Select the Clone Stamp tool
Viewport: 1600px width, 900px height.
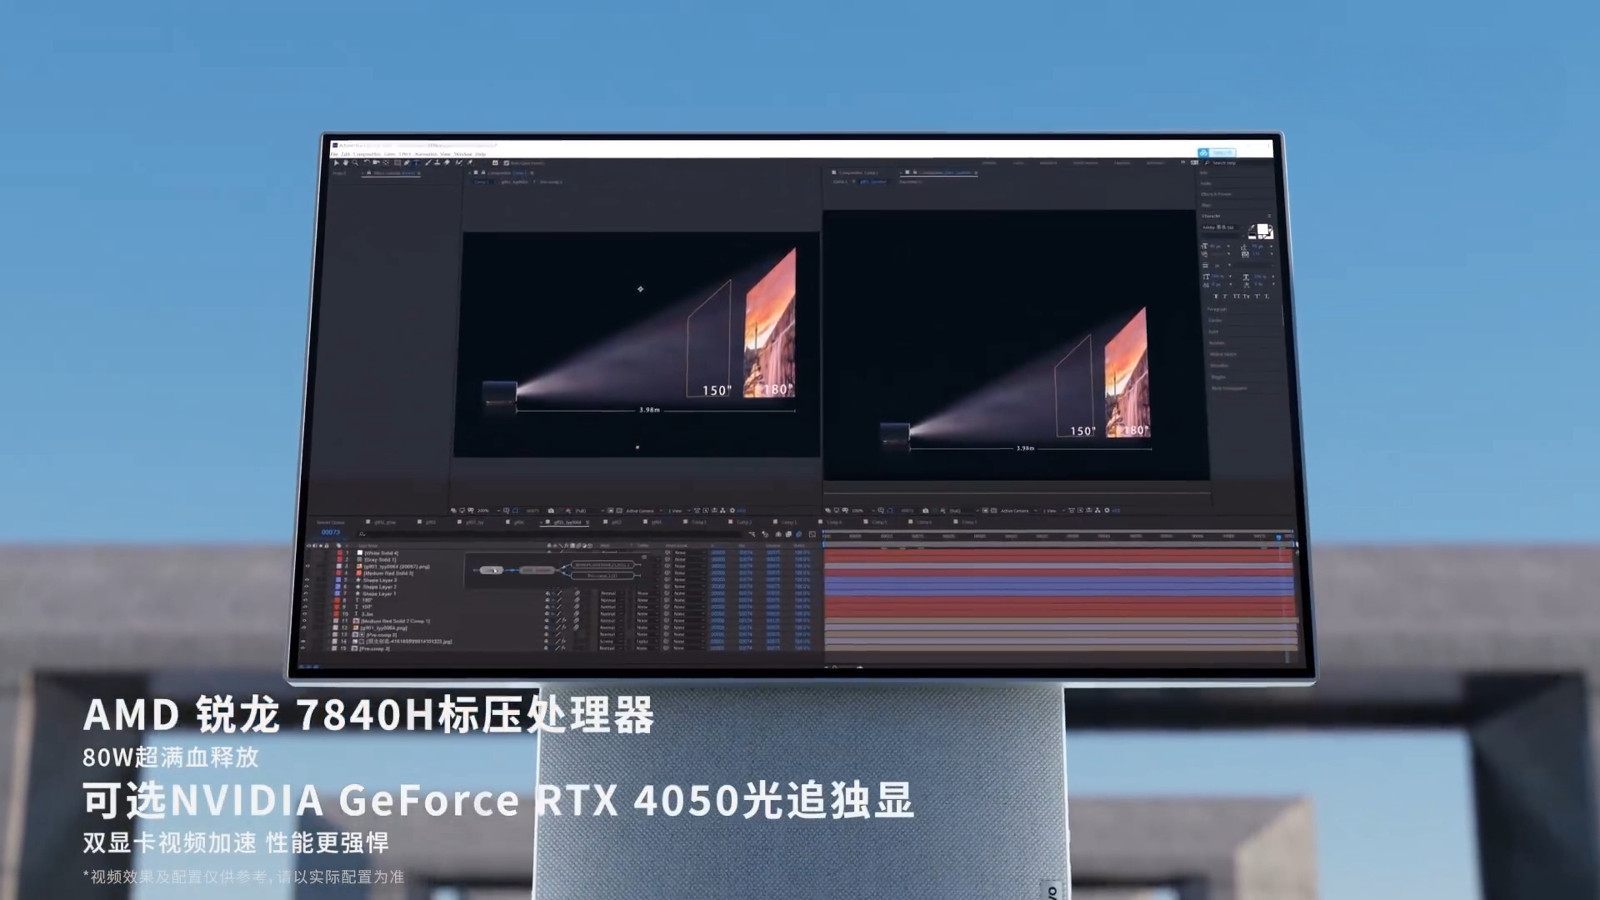click(437, 163)
